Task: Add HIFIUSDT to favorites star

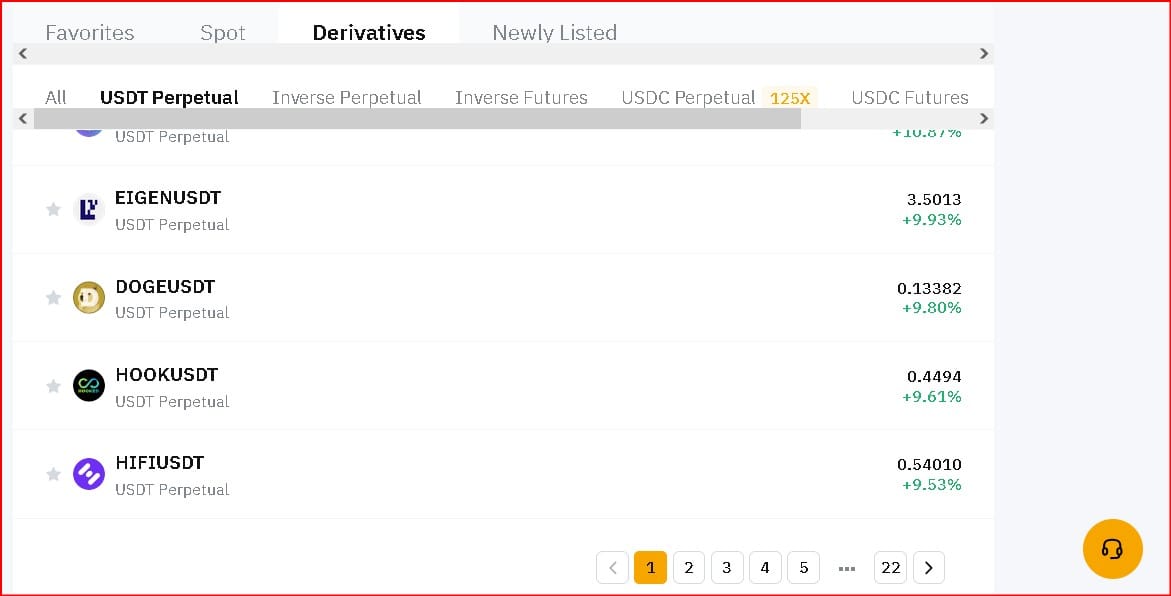Action: tap(53, 474)
